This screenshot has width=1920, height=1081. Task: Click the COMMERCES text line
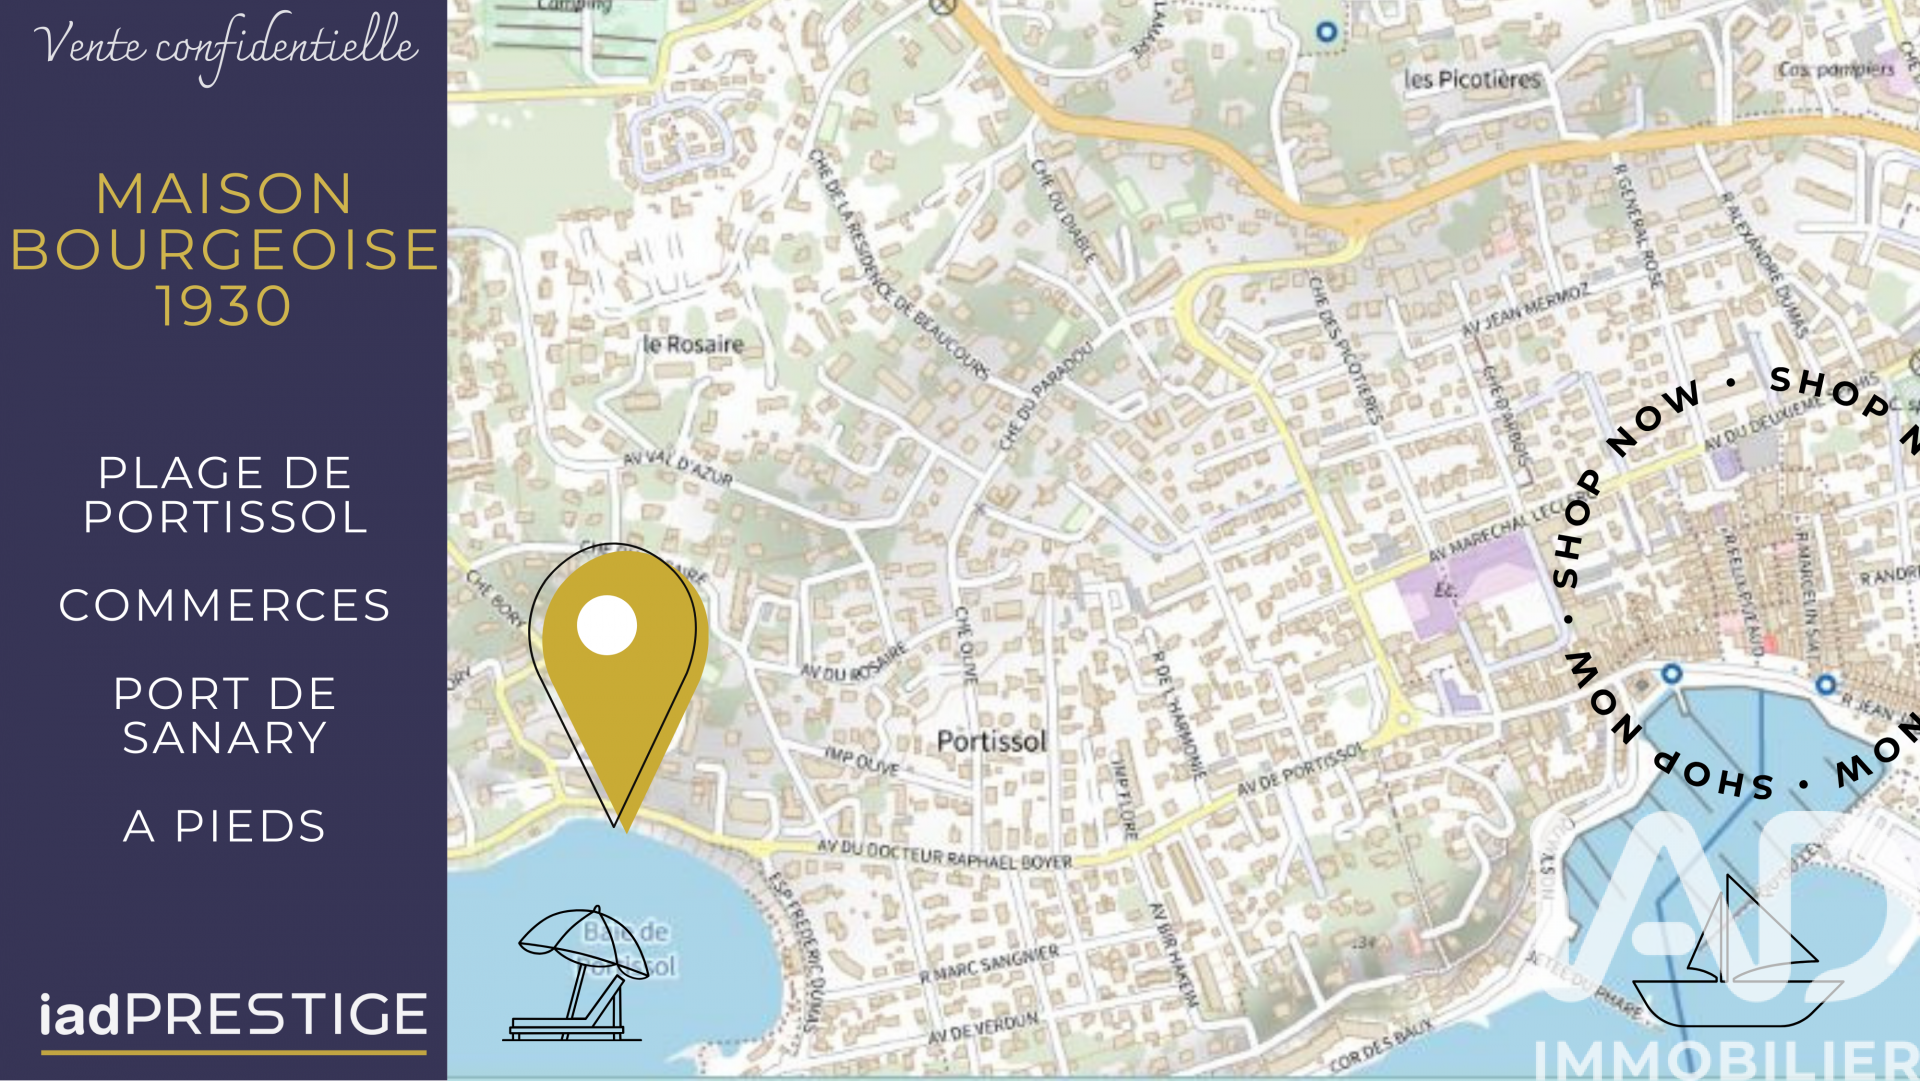click(x=224, y=605)
